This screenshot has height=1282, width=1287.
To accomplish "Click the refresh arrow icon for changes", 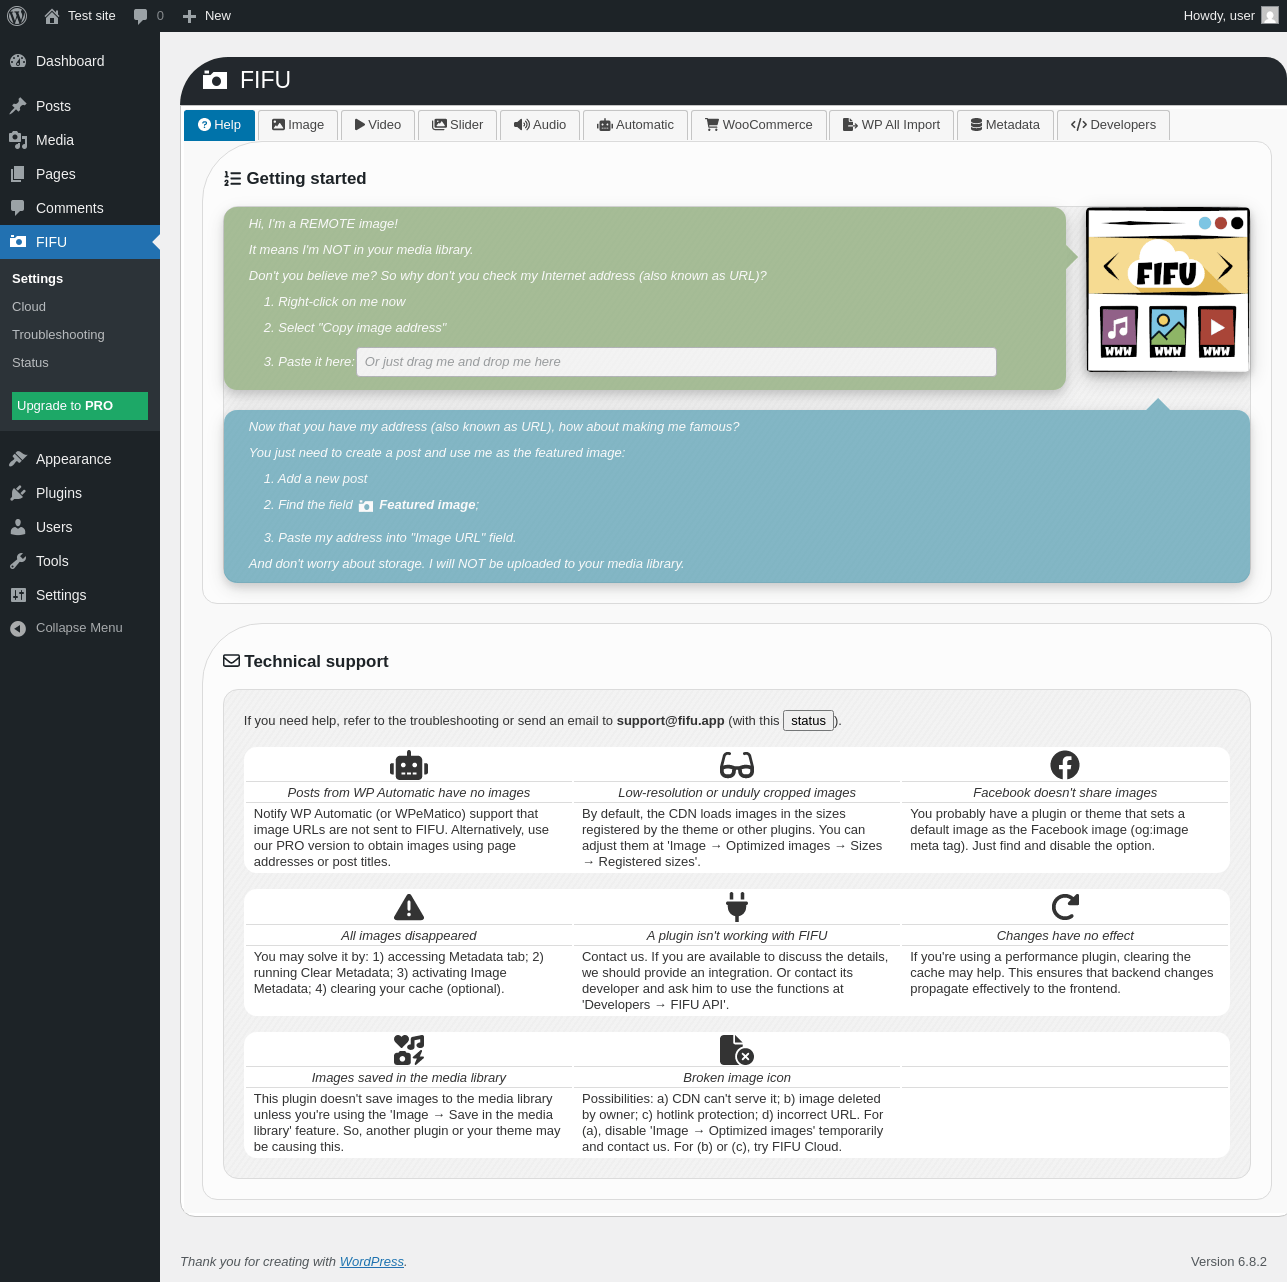I will (x=1065, y=907).
